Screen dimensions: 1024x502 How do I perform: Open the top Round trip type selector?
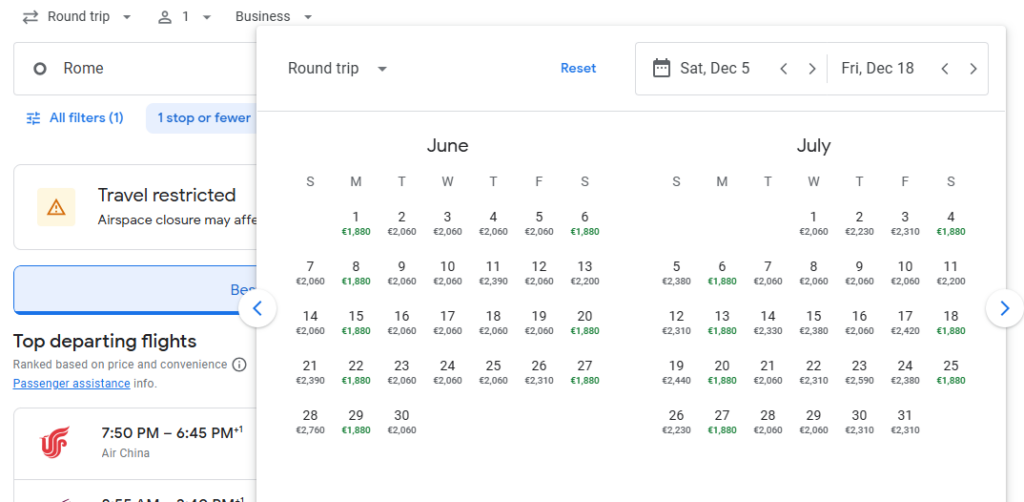(x=77, y=17)
